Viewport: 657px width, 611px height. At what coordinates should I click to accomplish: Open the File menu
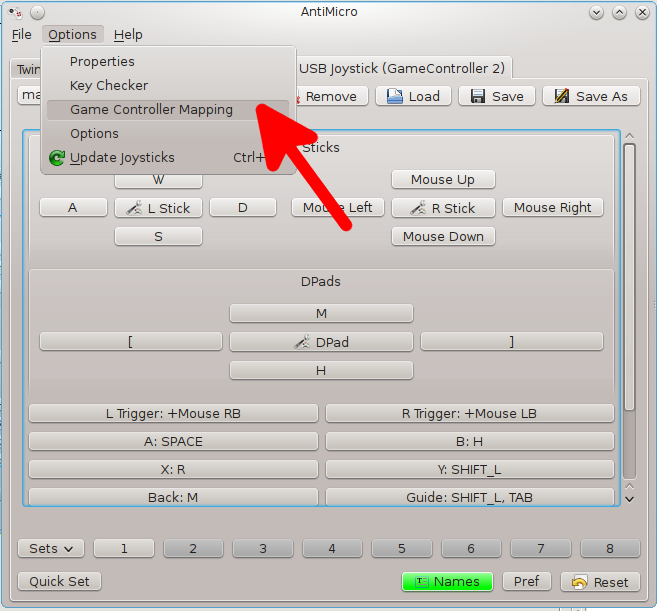21,34
